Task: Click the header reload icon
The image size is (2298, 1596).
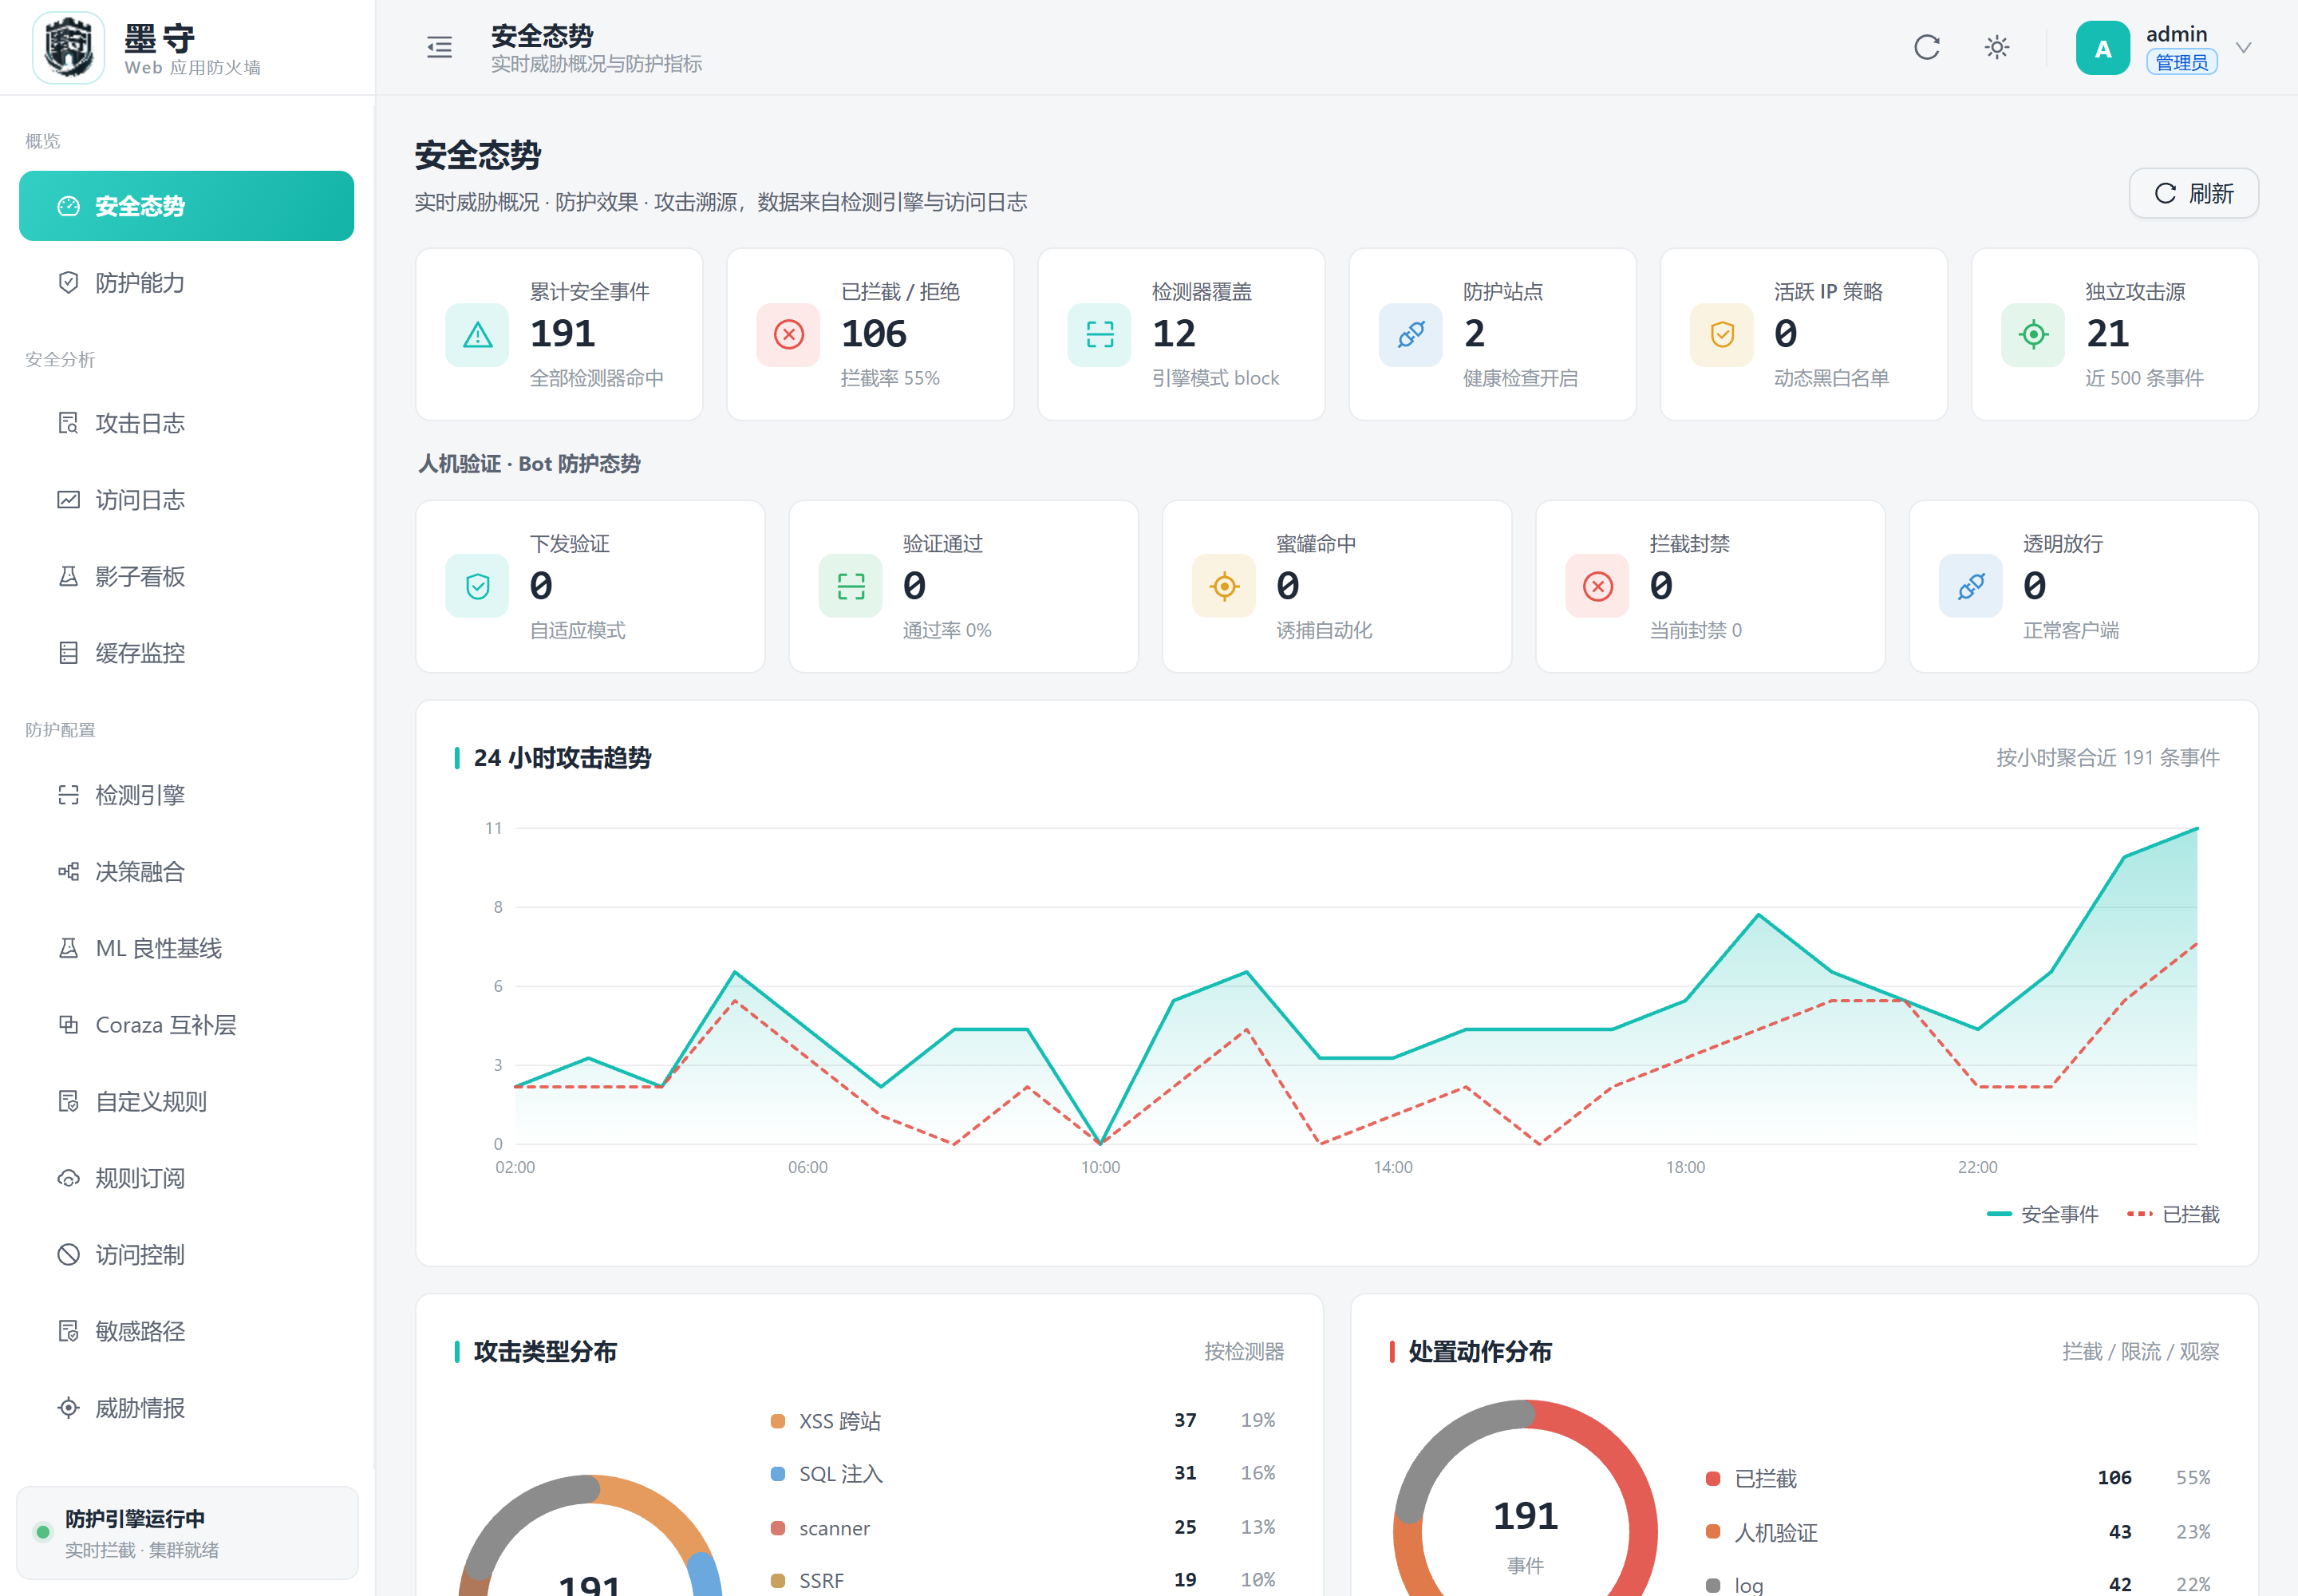Action: [x=1926, y=47]
